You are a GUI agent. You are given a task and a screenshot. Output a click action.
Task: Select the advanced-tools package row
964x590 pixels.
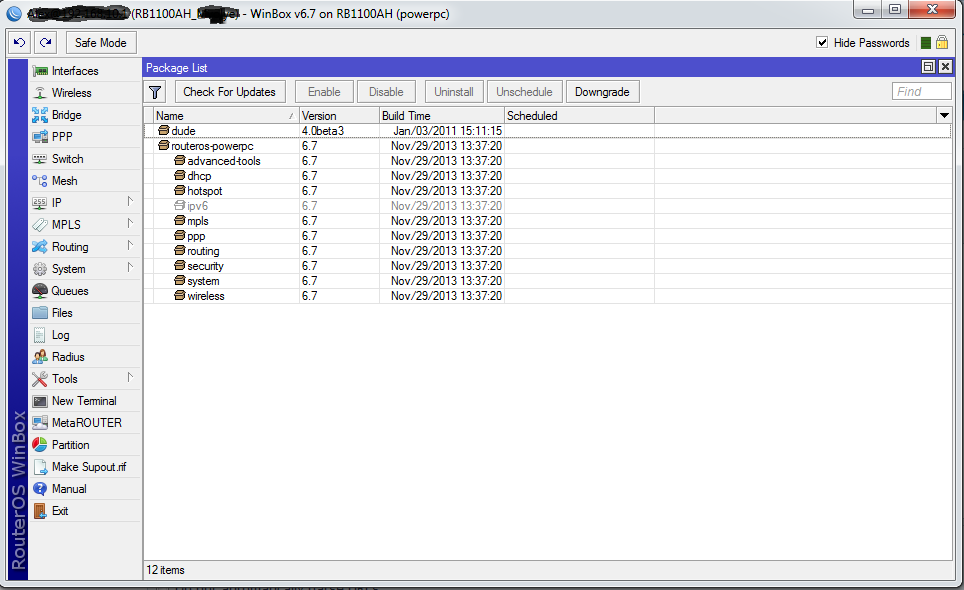pyautogui.click(x=547, y=161)
